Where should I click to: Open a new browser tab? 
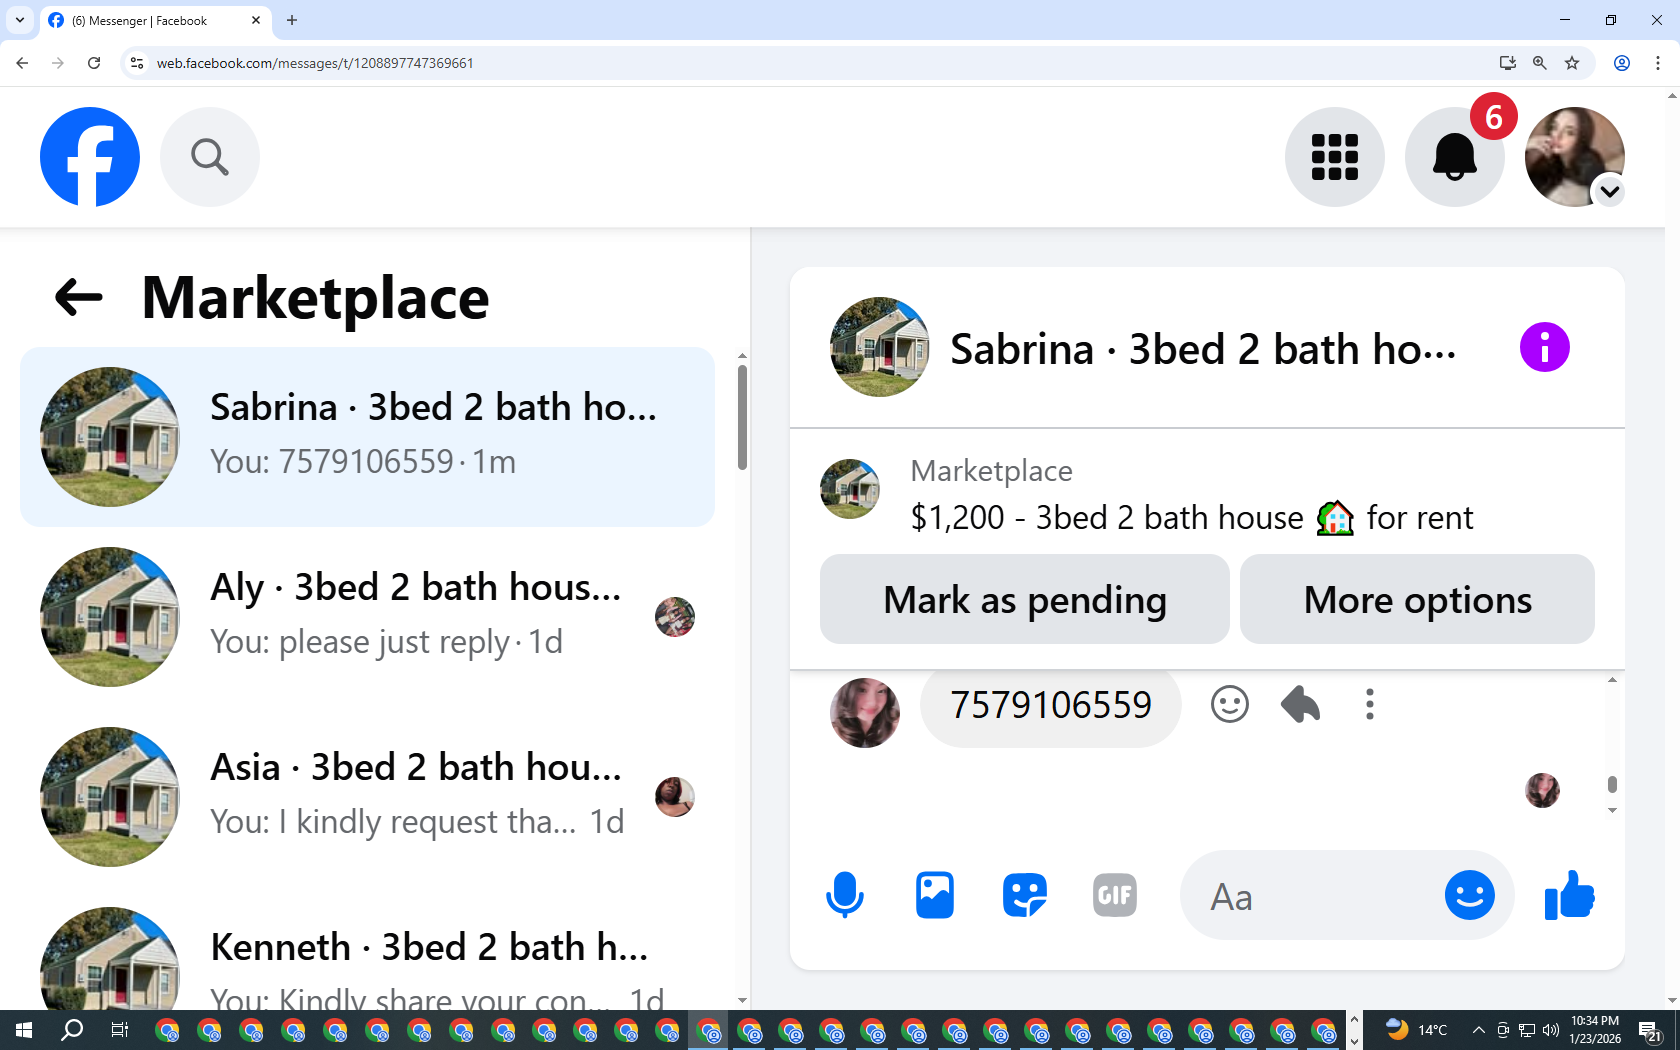292,20
